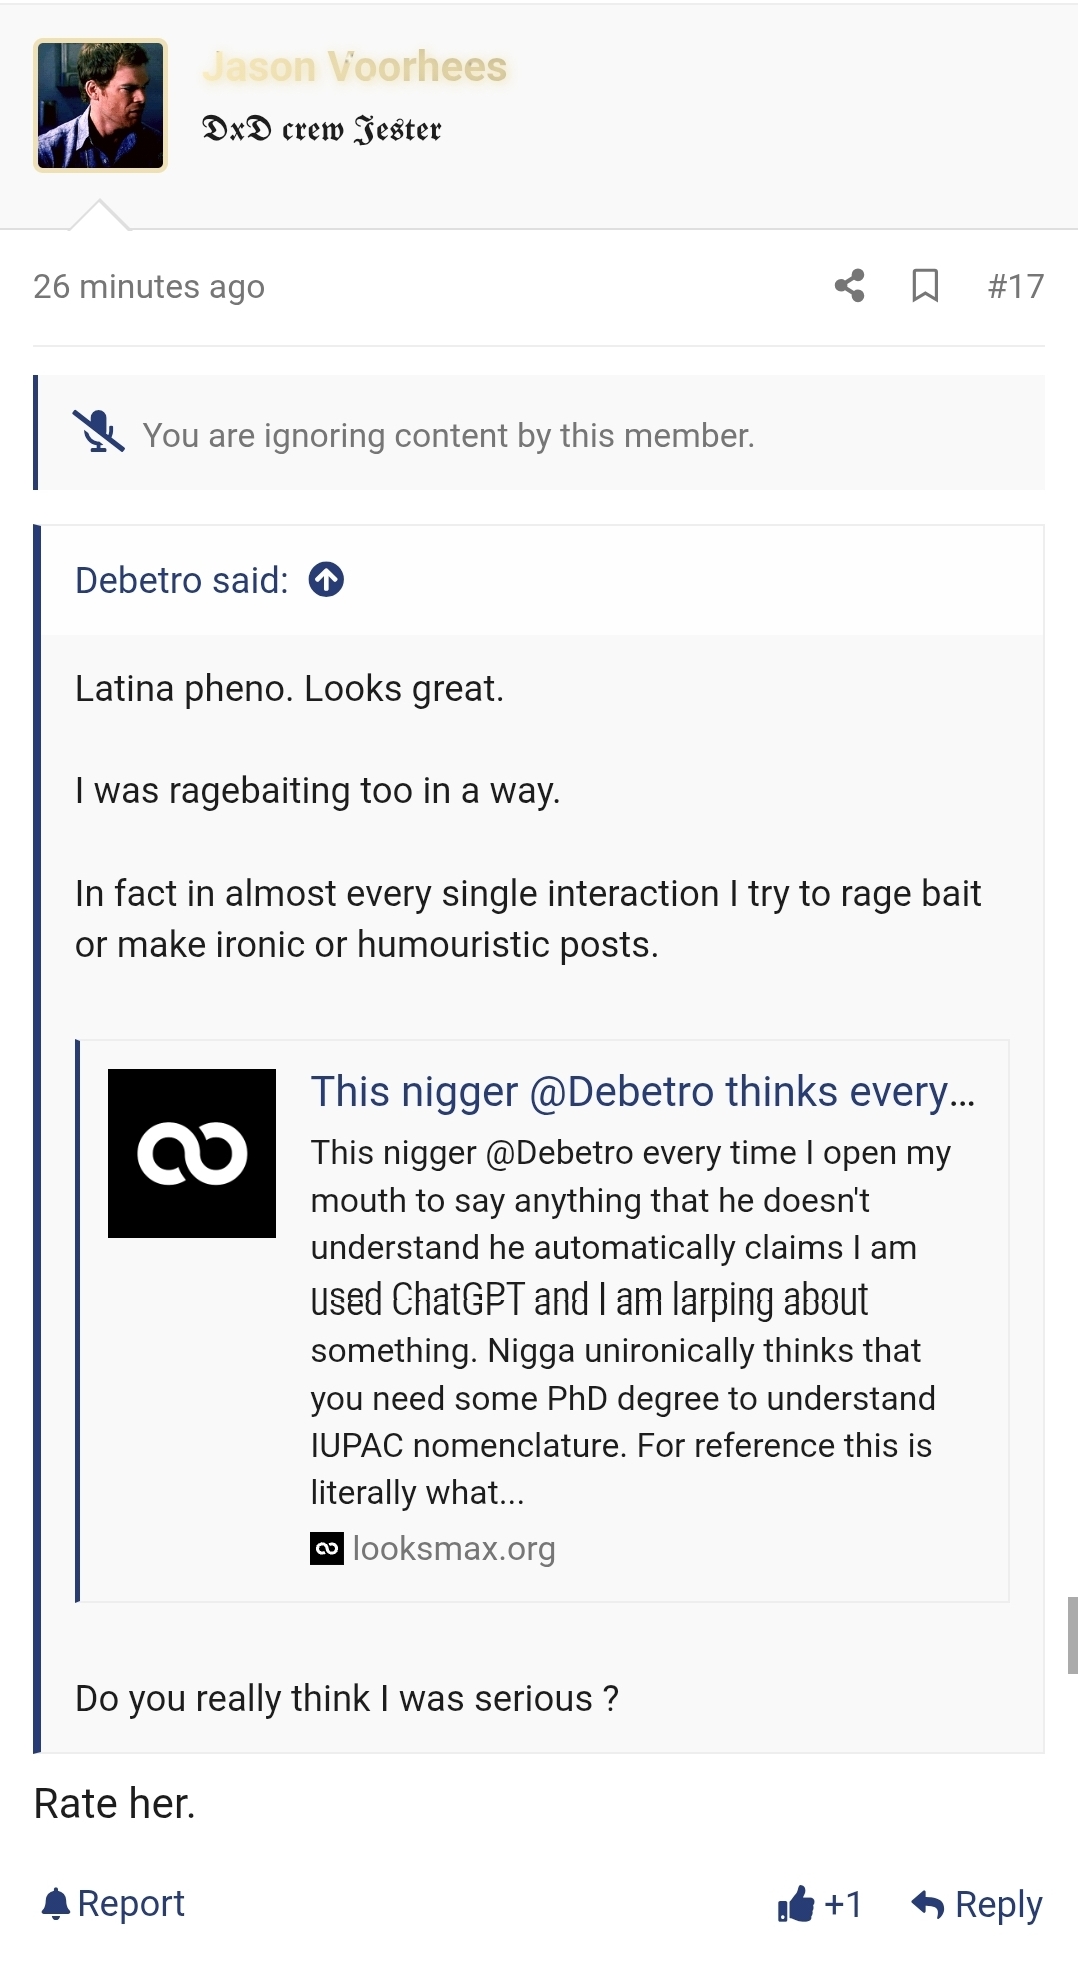
Task: Click the bell icon next to Report
Action: 56,1904
